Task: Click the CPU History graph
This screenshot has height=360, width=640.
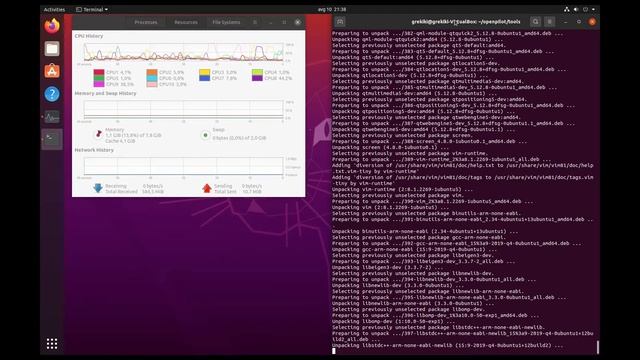Action: pos(183,52)
